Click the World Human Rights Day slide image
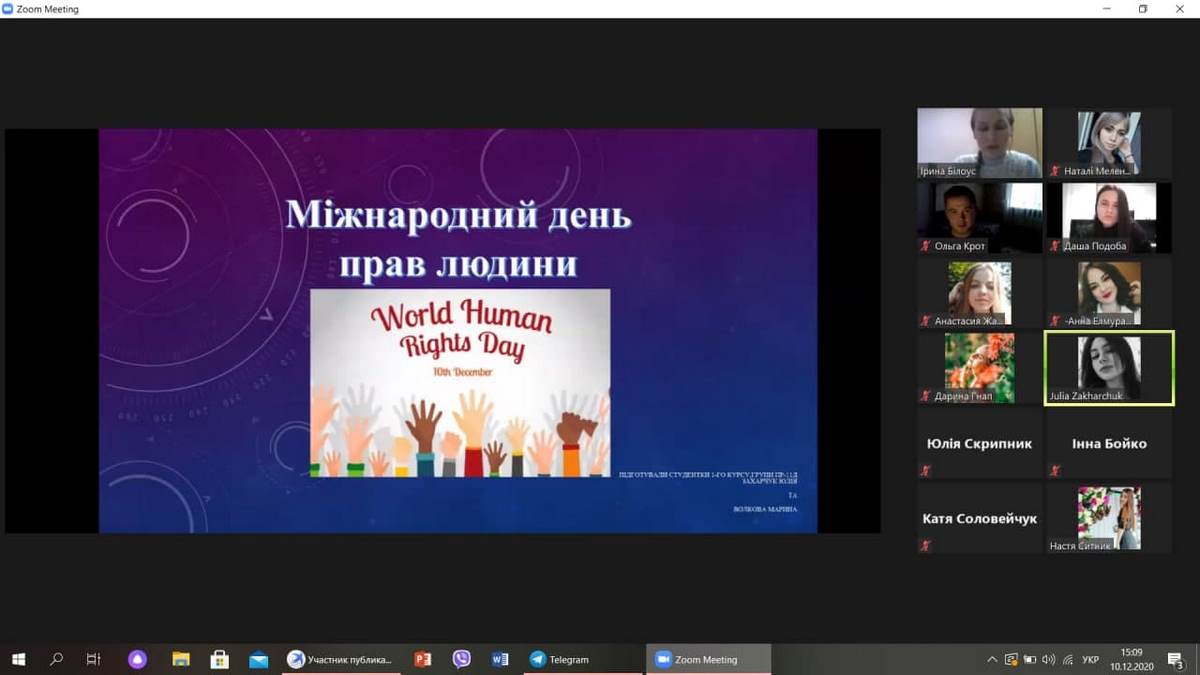 pyautogui.click(x=460, y=382)
